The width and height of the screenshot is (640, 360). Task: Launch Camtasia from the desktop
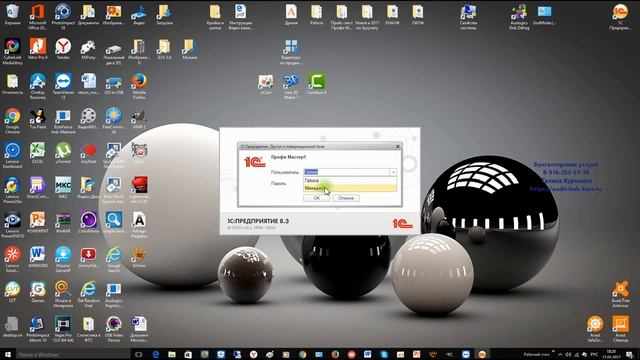click(317, 84)
